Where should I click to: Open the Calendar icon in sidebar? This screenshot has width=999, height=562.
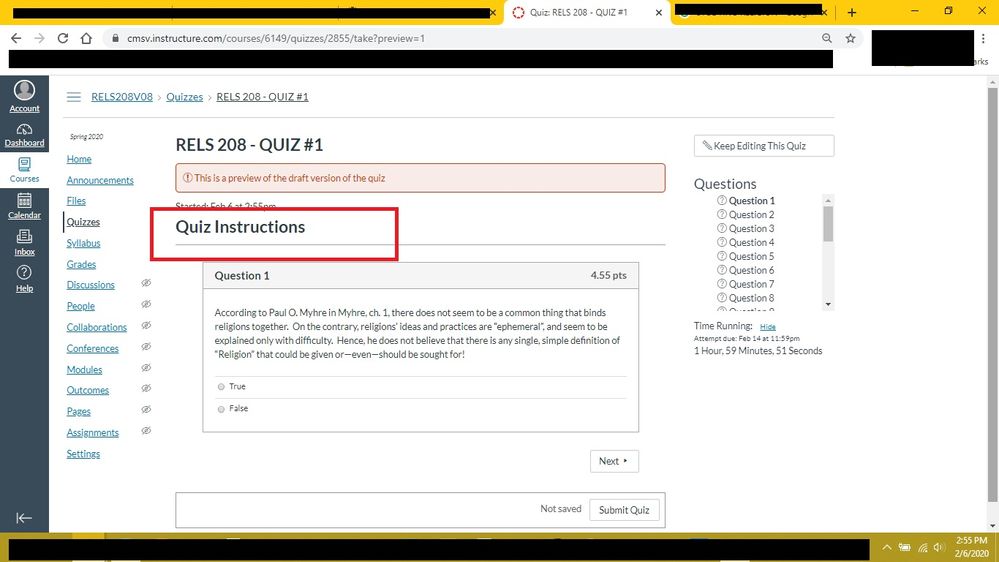(24, 202)
